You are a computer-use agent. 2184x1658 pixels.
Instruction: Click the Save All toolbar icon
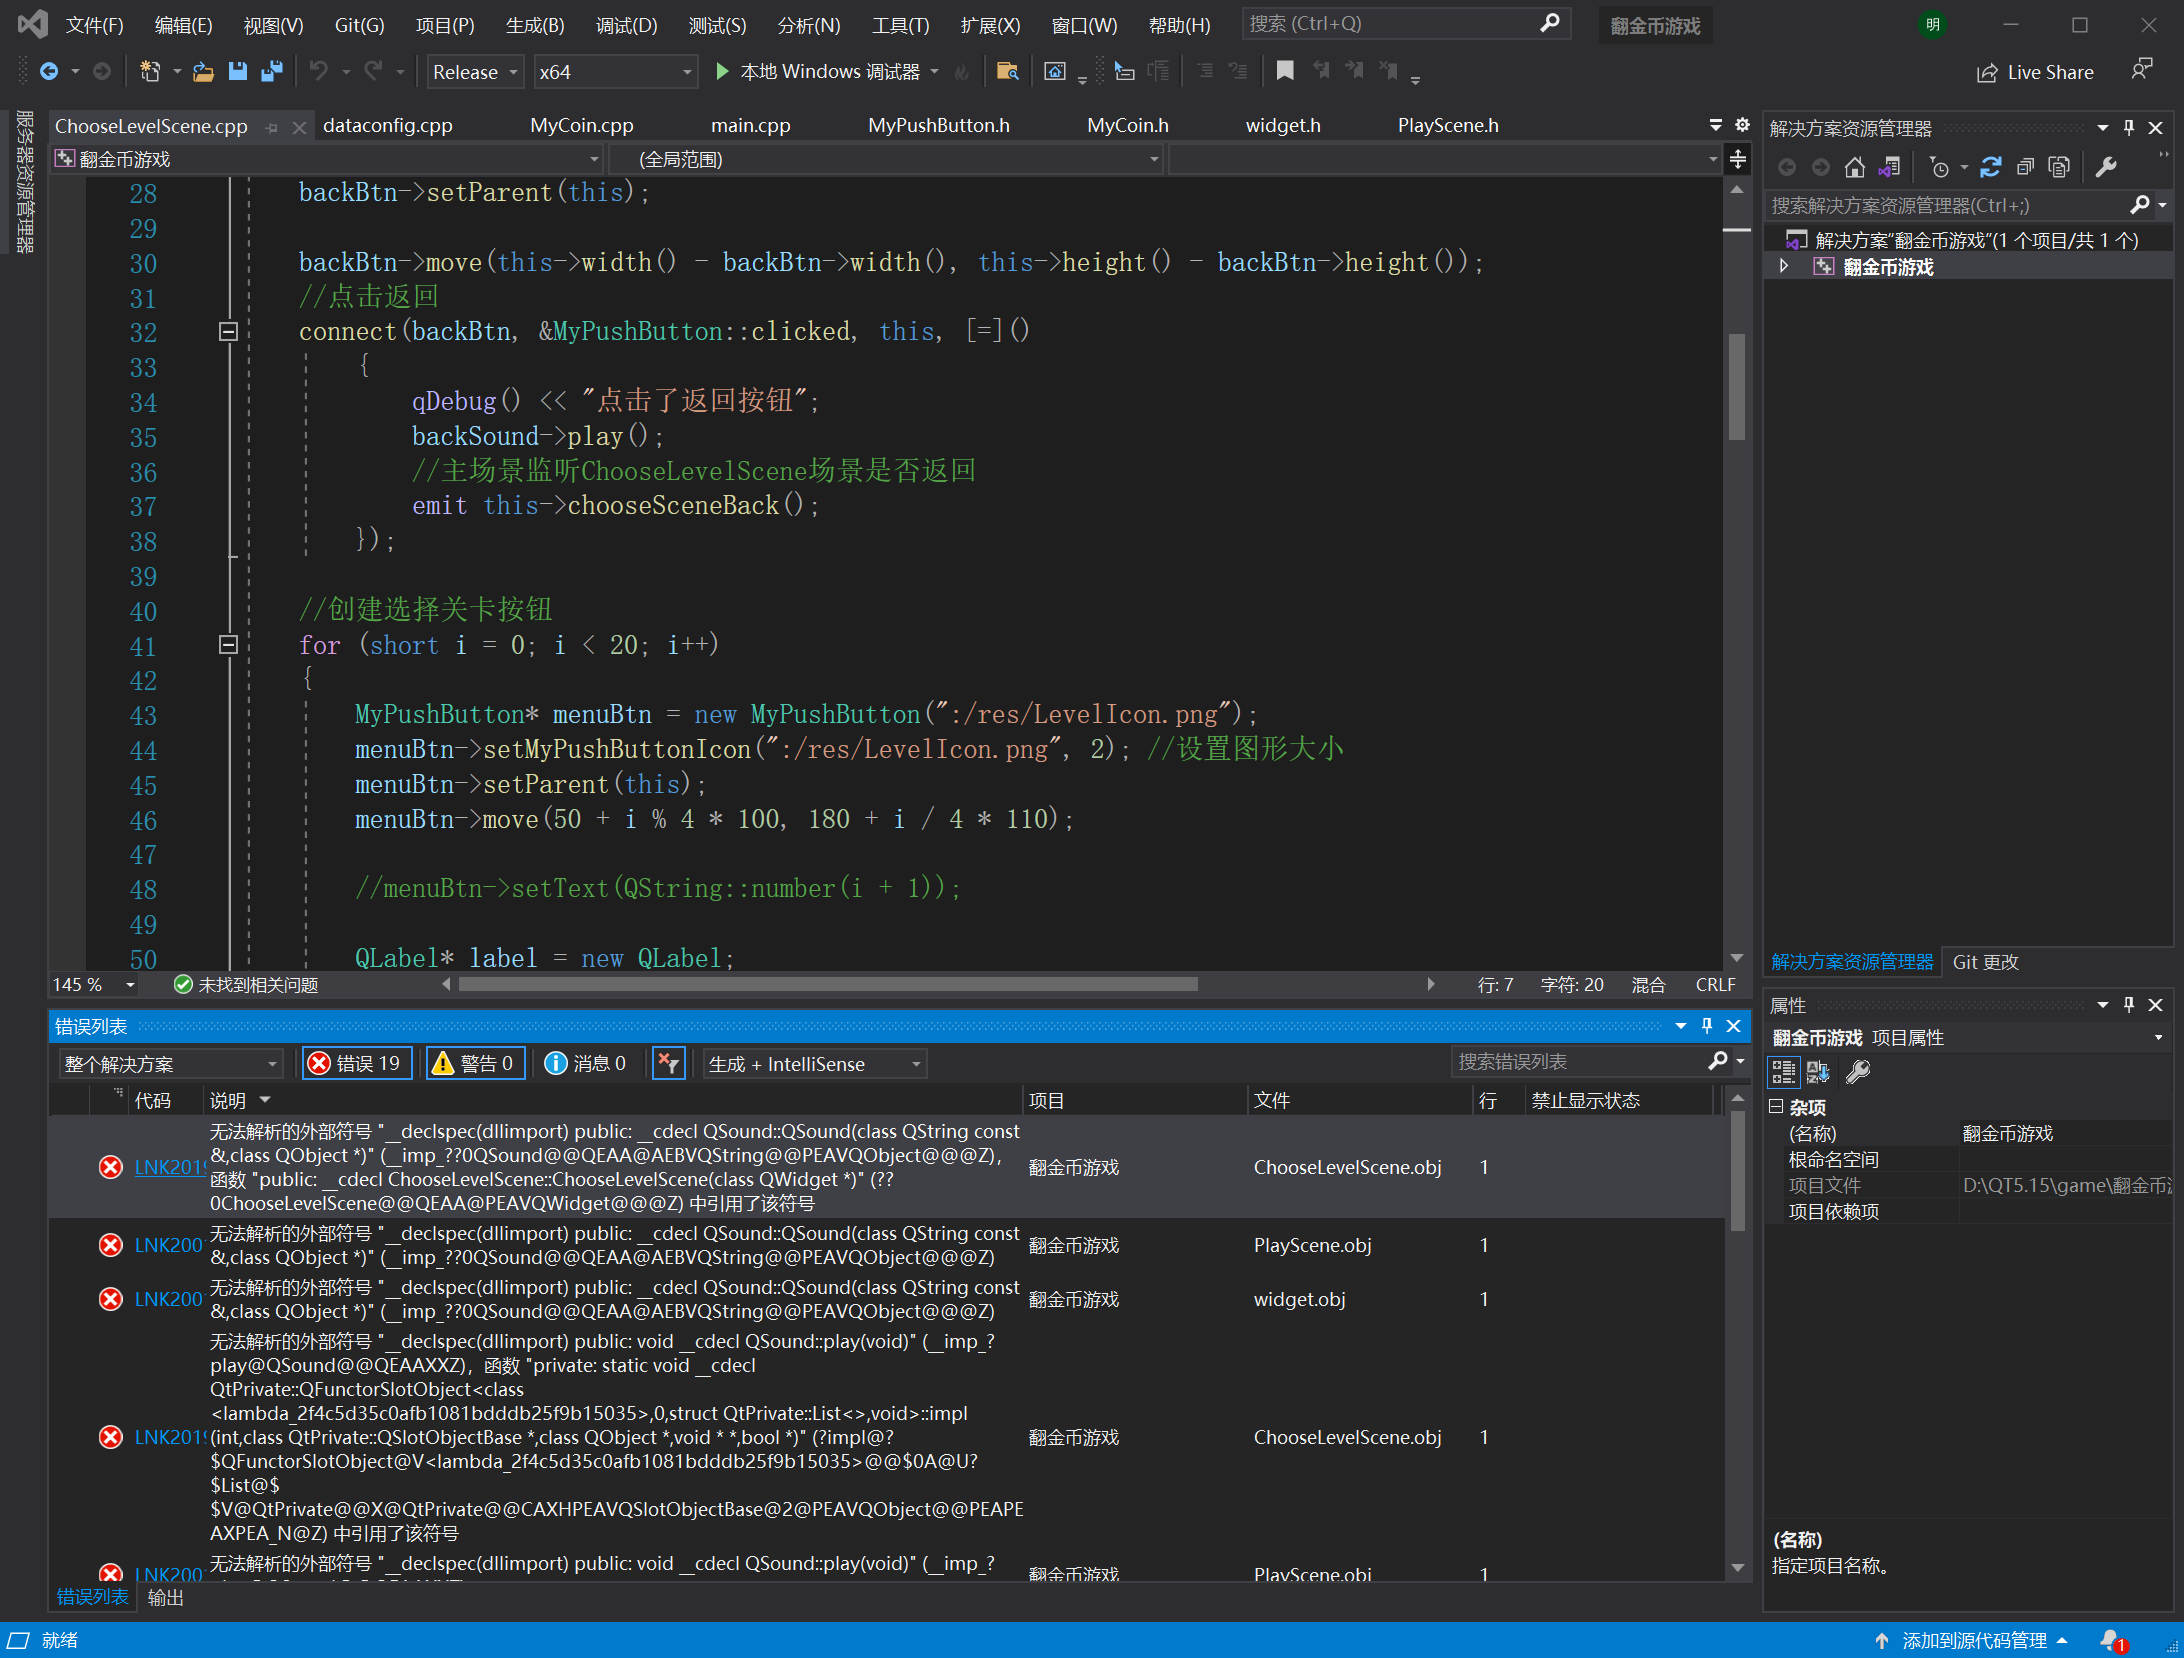[271, 71]
